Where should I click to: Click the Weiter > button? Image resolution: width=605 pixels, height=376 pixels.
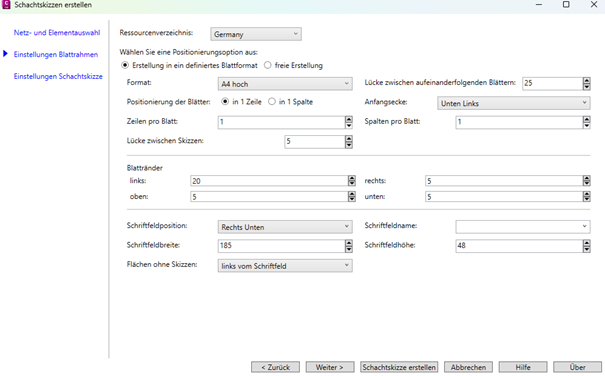pyautogui.click(x=330, y=367)
